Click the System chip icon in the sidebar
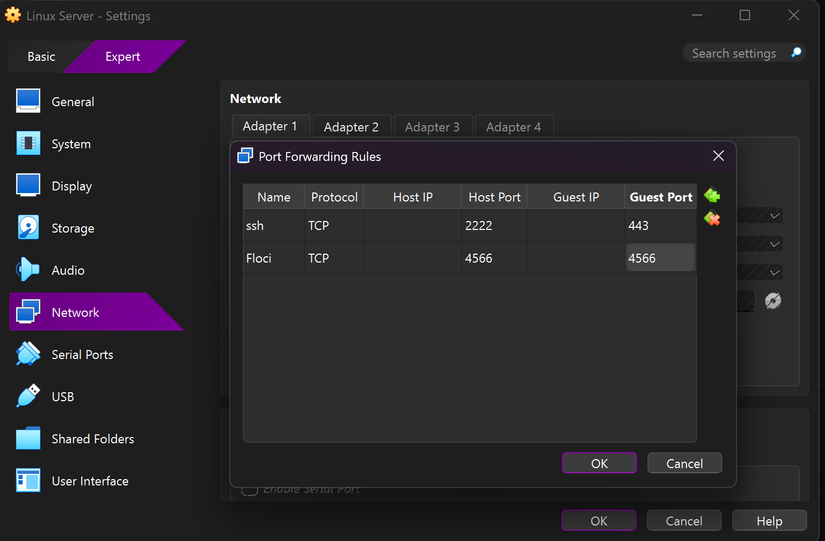The image size is (825, 541). (28, 143)
